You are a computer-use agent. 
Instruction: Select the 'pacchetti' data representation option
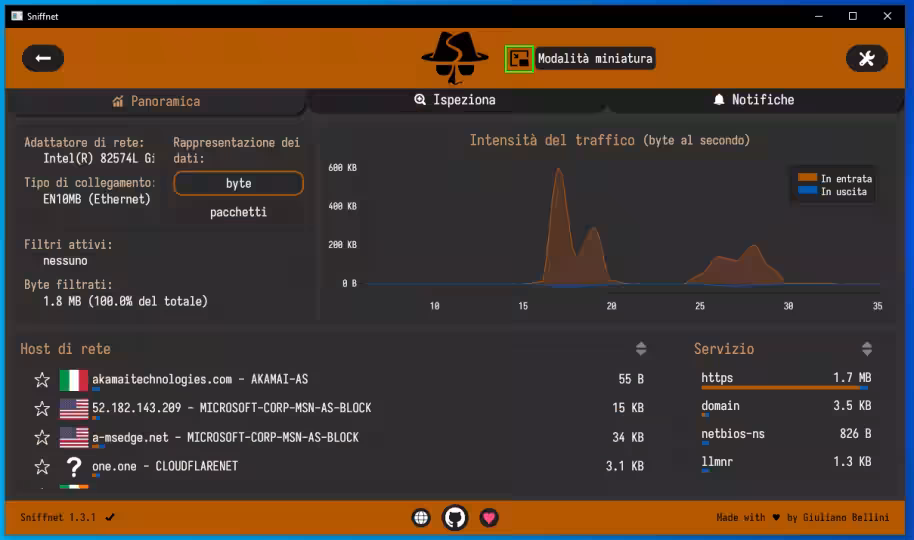[x=238, y=212]
